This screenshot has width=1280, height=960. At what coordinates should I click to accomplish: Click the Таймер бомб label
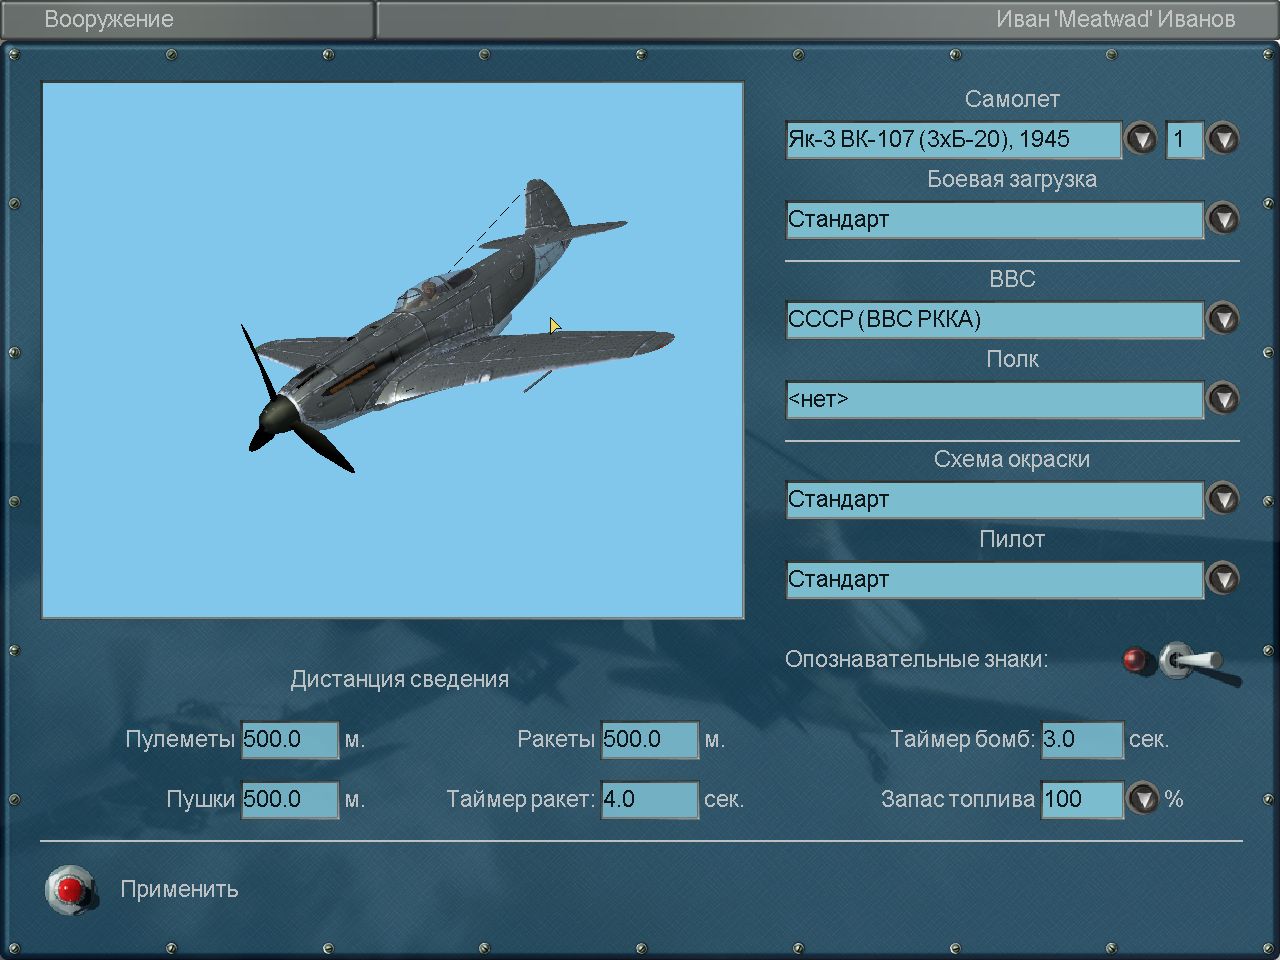click(963, 739)
